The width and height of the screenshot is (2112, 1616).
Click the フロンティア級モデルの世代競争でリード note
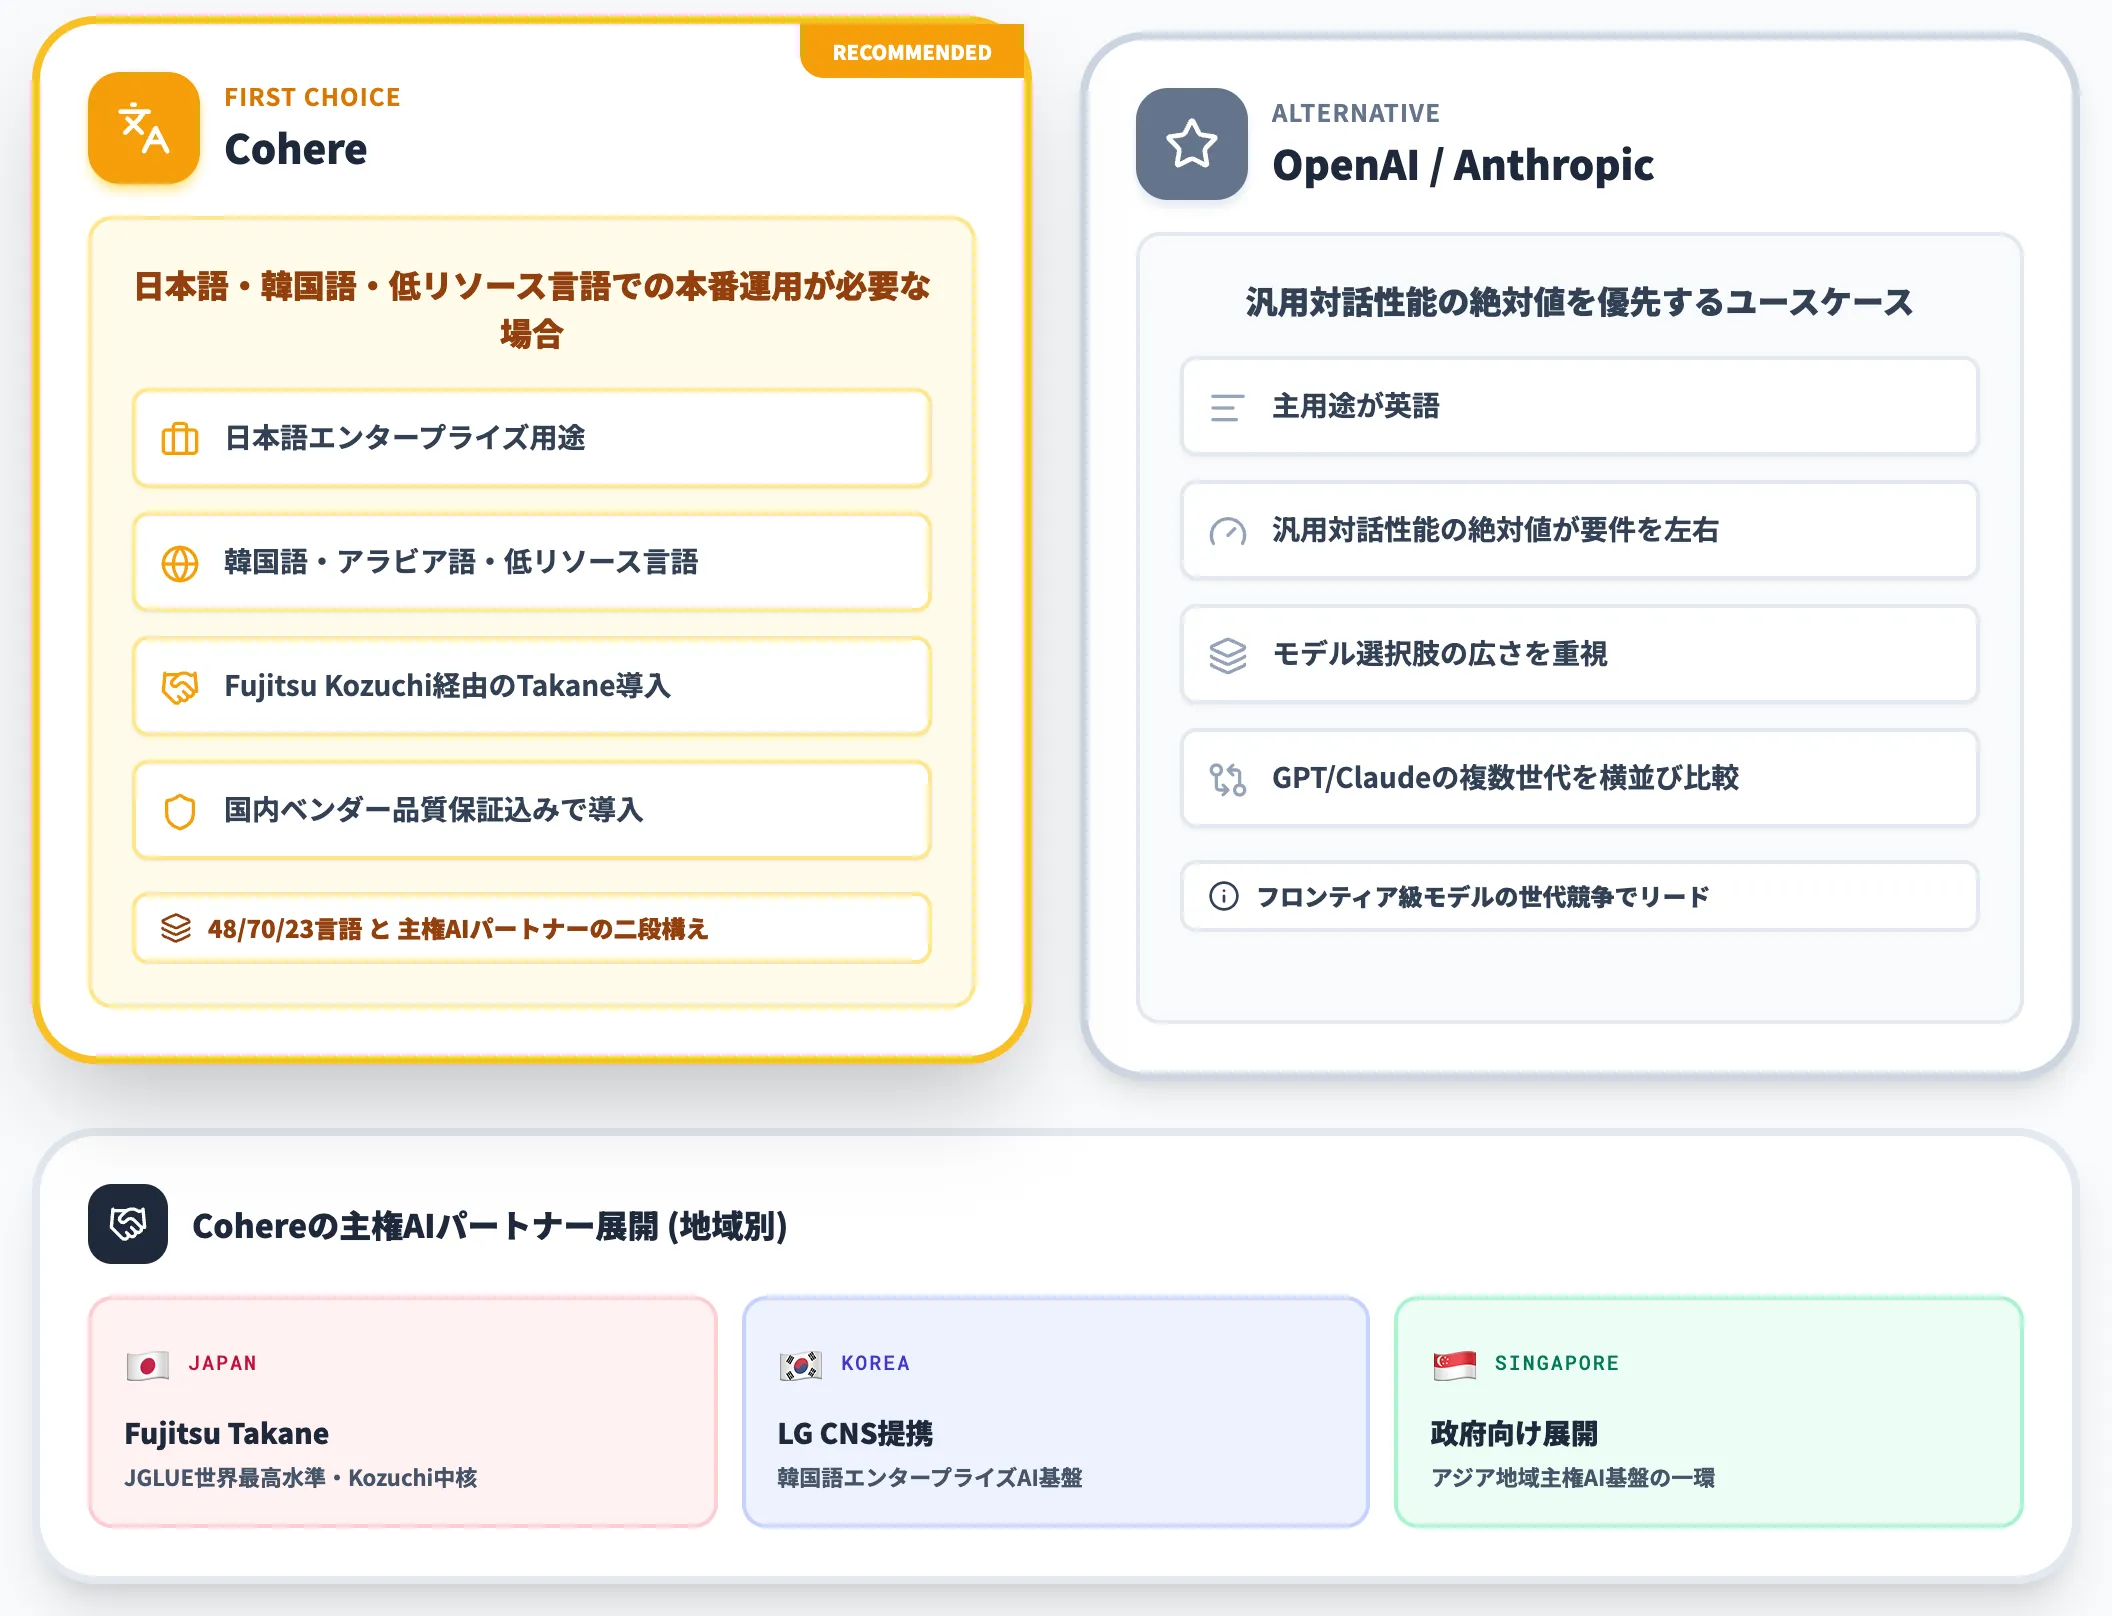click(x=1580, y=896)
